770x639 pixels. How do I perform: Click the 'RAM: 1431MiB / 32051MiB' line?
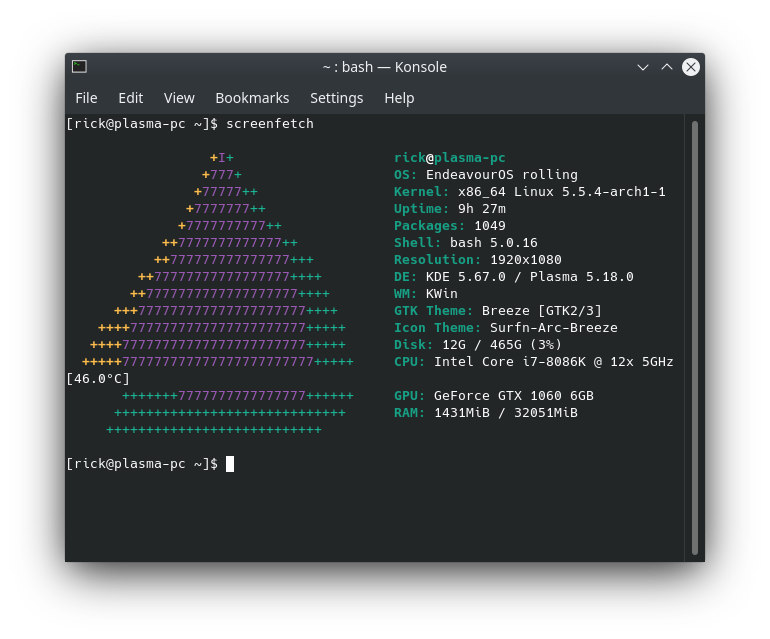[486, 413]
